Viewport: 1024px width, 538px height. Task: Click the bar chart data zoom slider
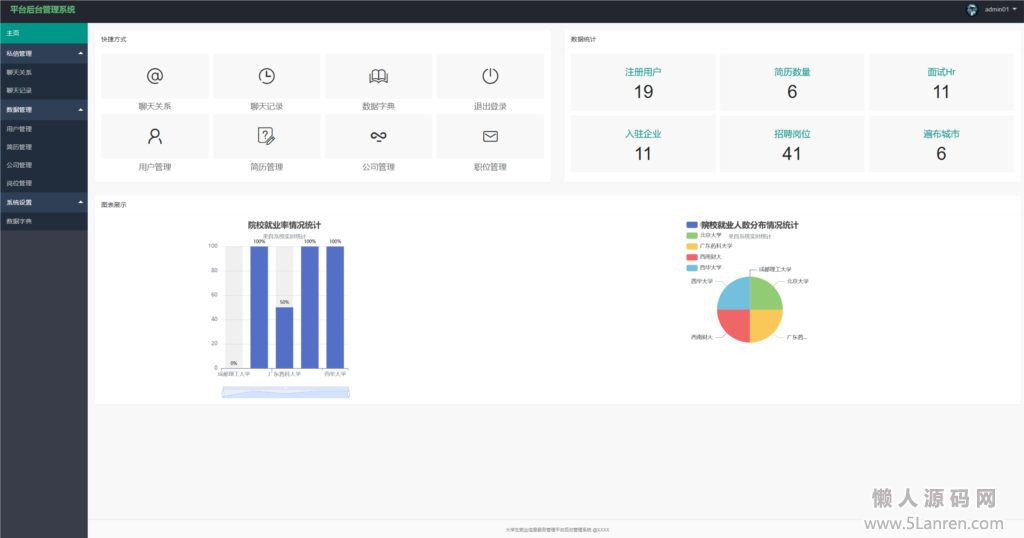[x=285, y=393]
